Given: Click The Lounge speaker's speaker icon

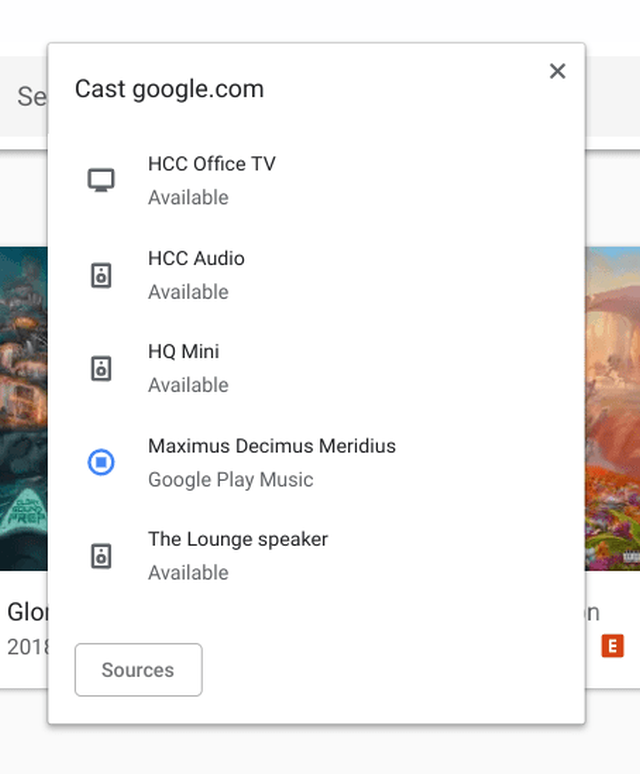Looking at the screenshot, I should [101, 556].
